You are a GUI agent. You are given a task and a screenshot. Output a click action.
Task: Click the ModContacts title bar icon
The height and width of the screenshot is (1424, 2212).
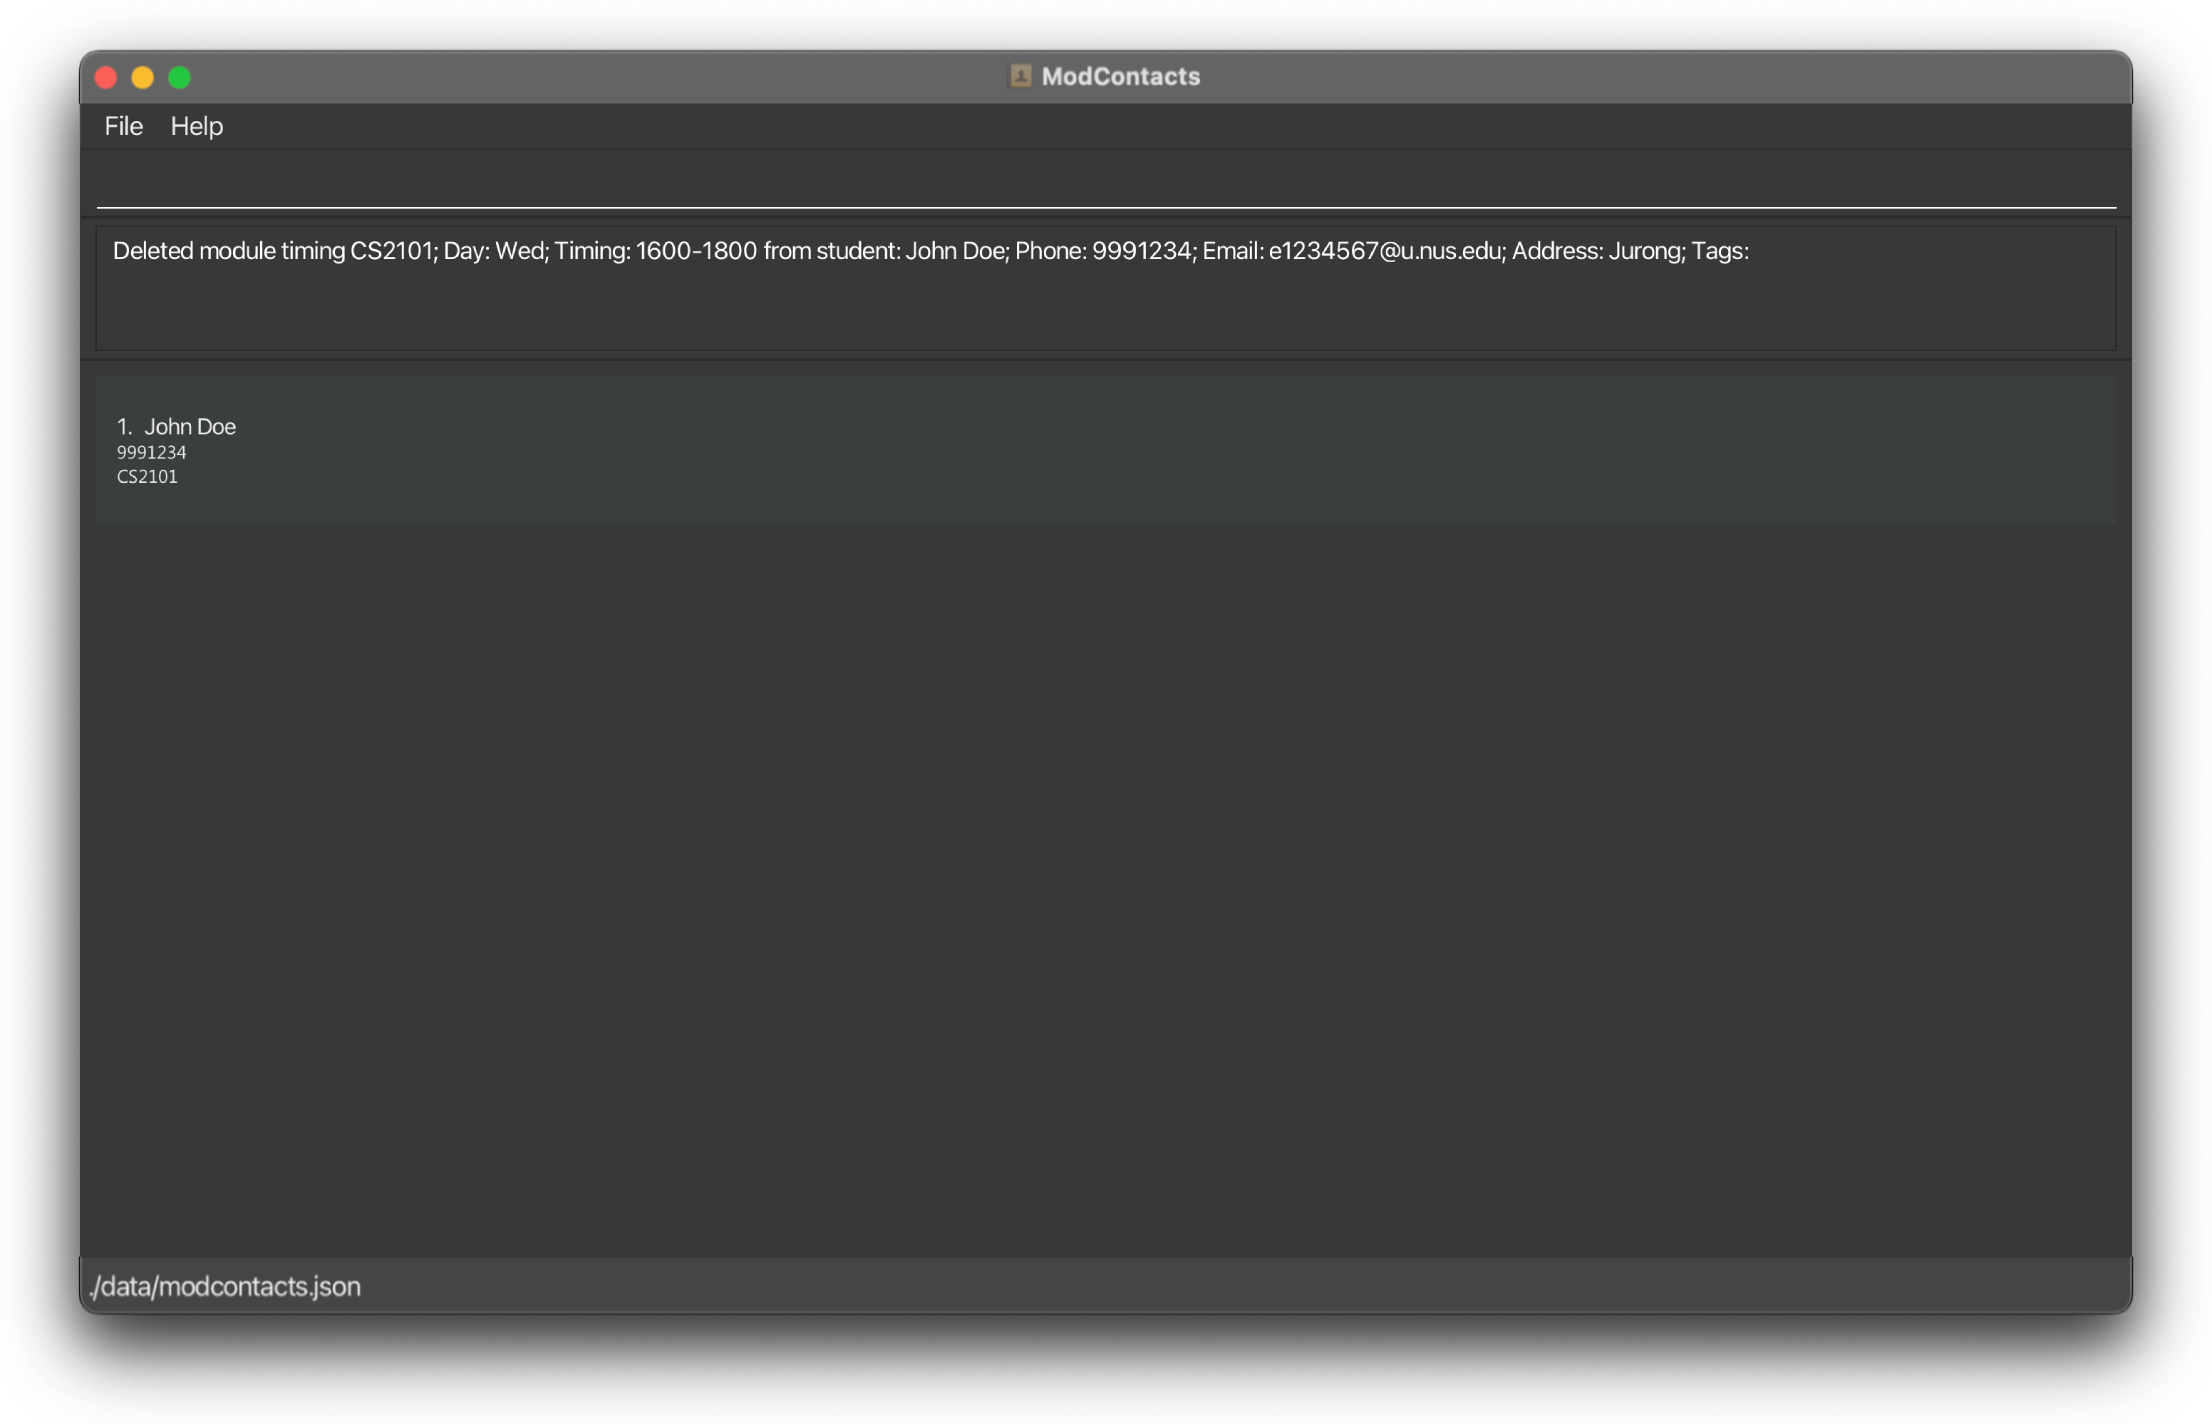coord(1019,76)
